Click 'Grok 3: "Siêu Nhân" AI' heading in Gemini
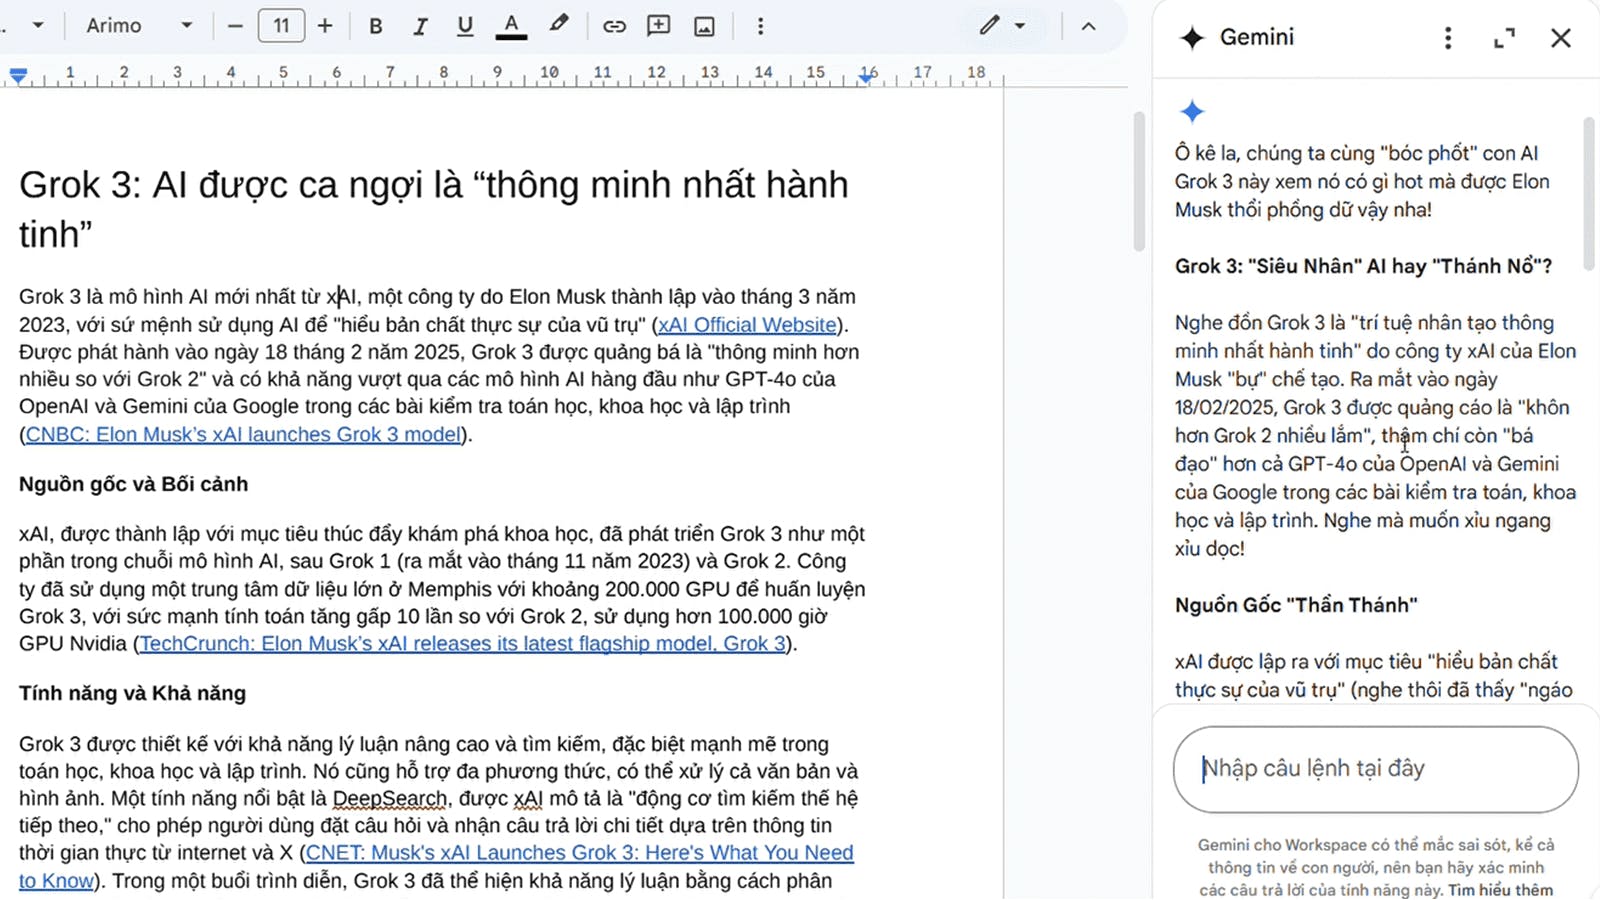 [x=1363, y=266]
